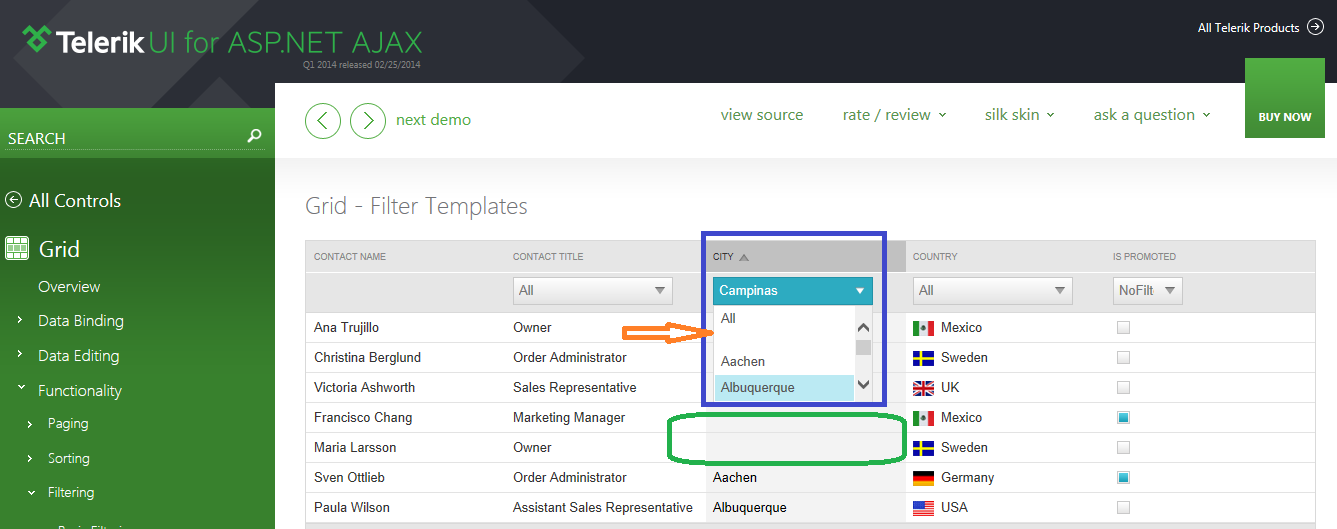The image size is (1337, 529).
Task: Click the All Telerik Products arrow icon
Action: pos(1316,27)
